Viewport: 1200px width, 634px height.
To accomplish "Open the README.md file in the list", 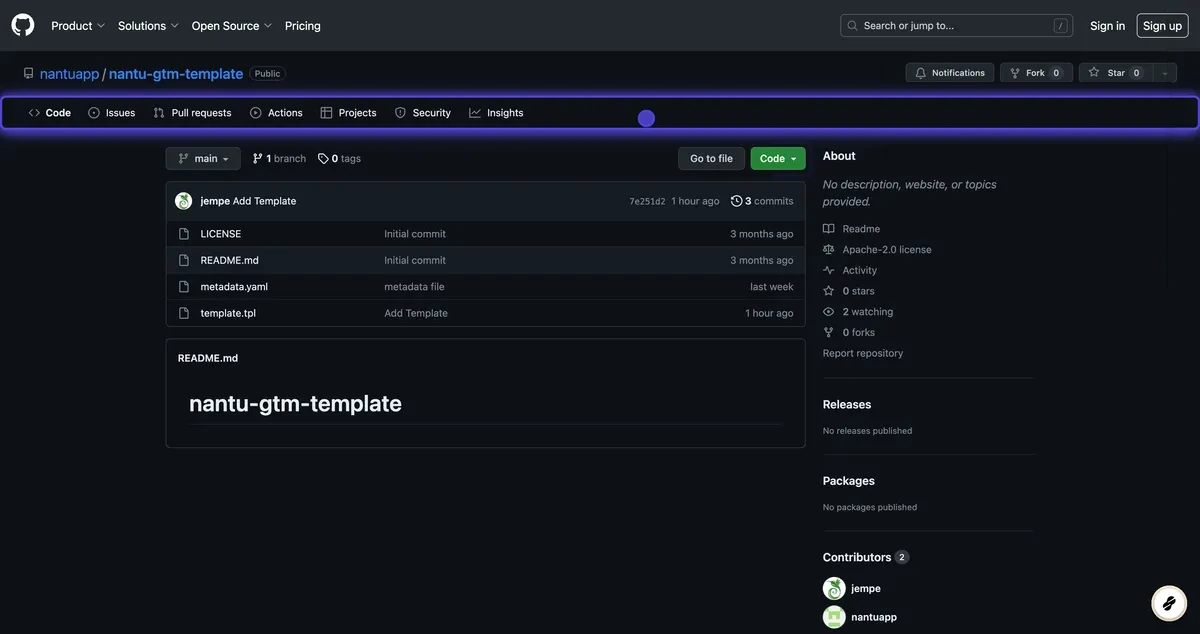I will coord(230,260).
